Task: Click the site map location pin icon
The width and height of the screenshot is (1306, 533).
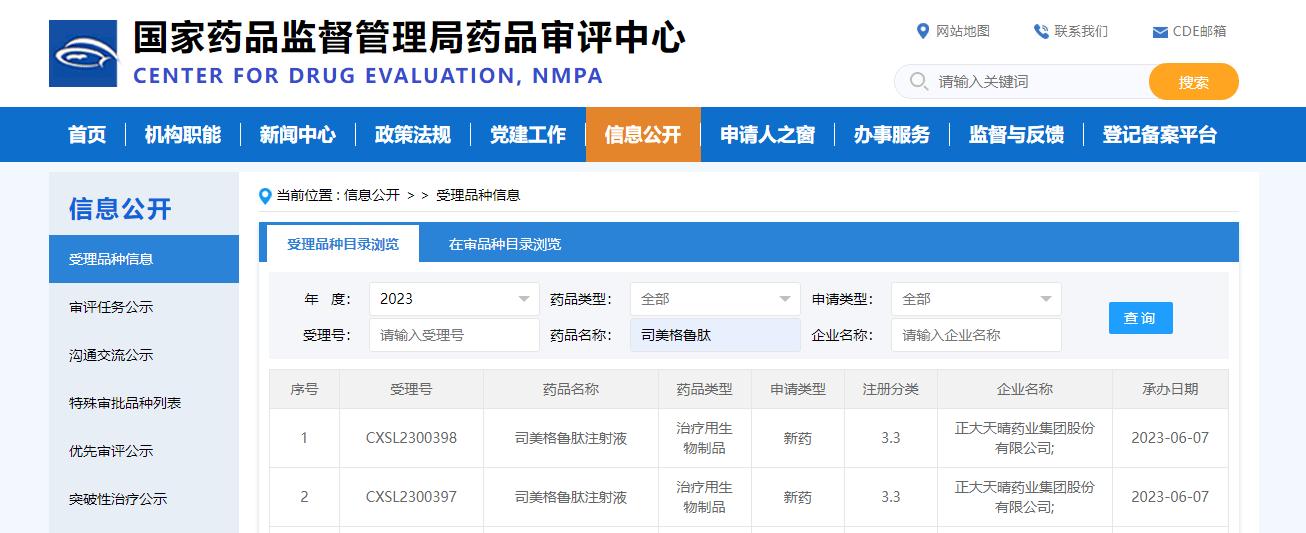Action: point(923,31)
